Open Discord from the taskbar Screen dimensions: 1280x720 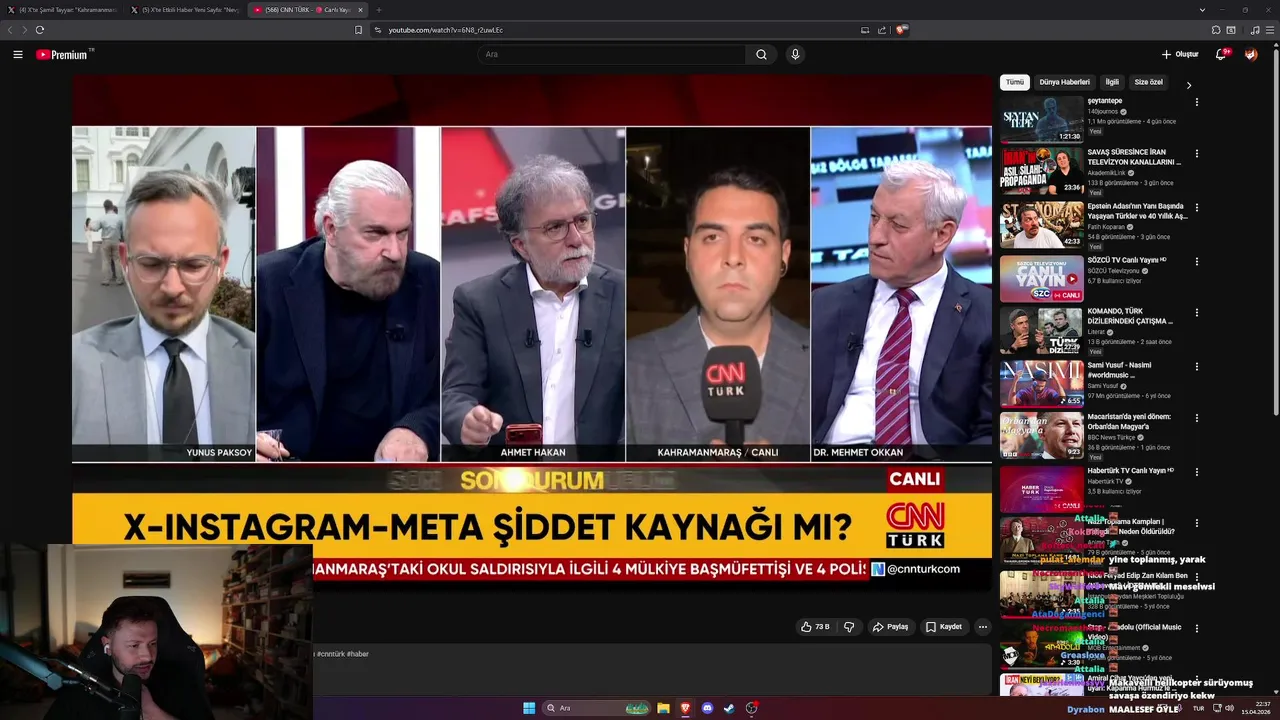(x=708, y=708)
